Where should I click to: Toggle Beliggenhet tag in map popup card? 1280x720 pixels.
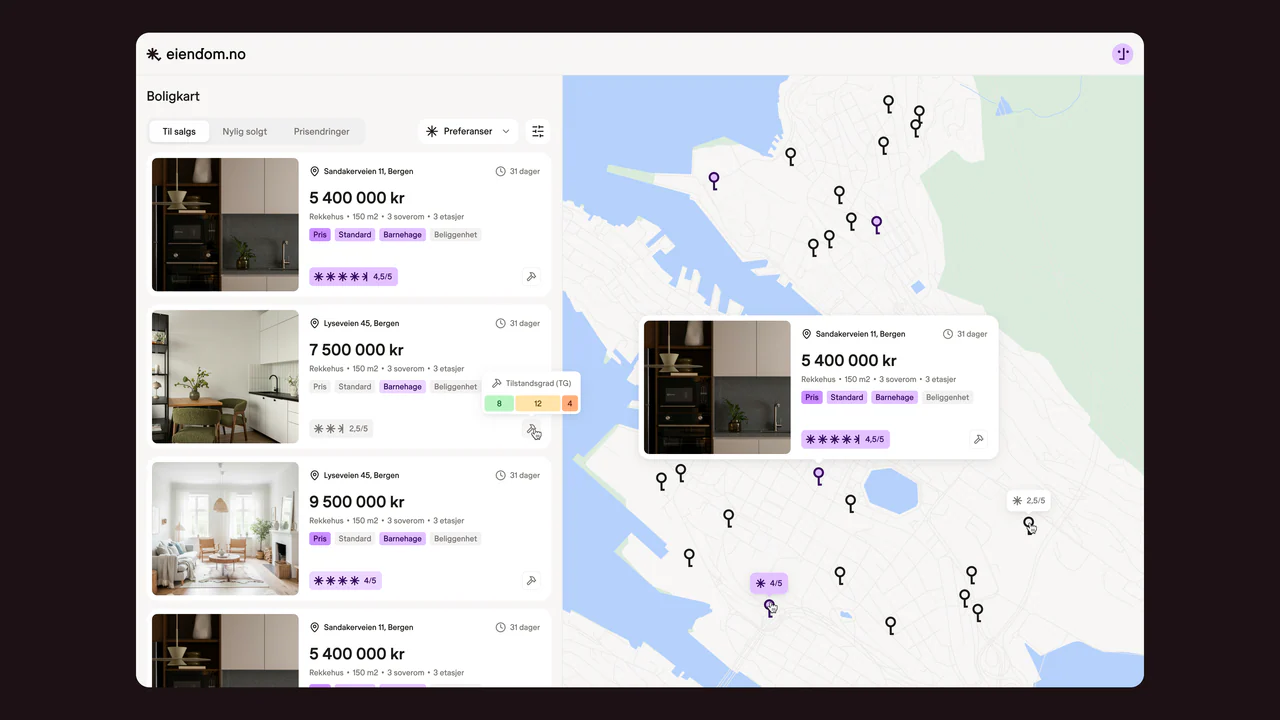[947, 397]
